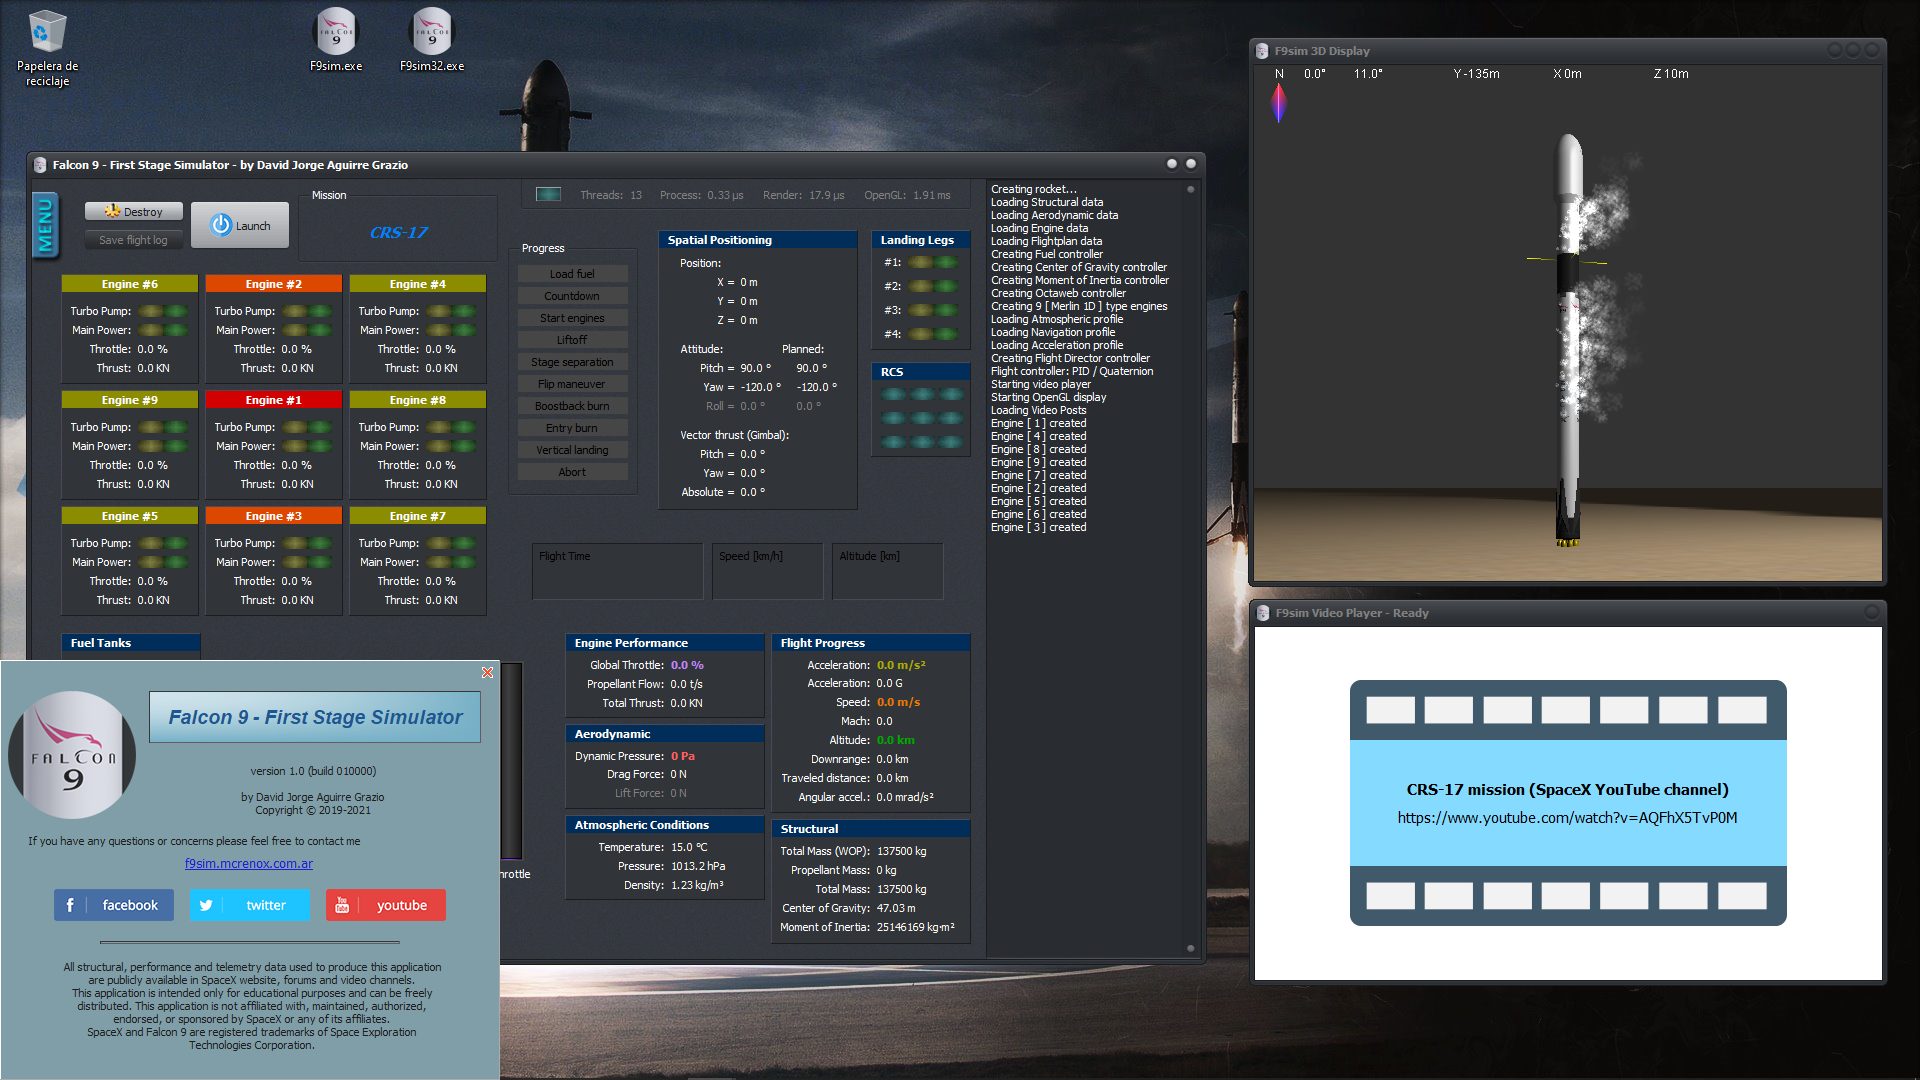Click the Save flight log button
Image resolution: width=1920 pixels, height=1080 pixels.
[x=134, y=240]
